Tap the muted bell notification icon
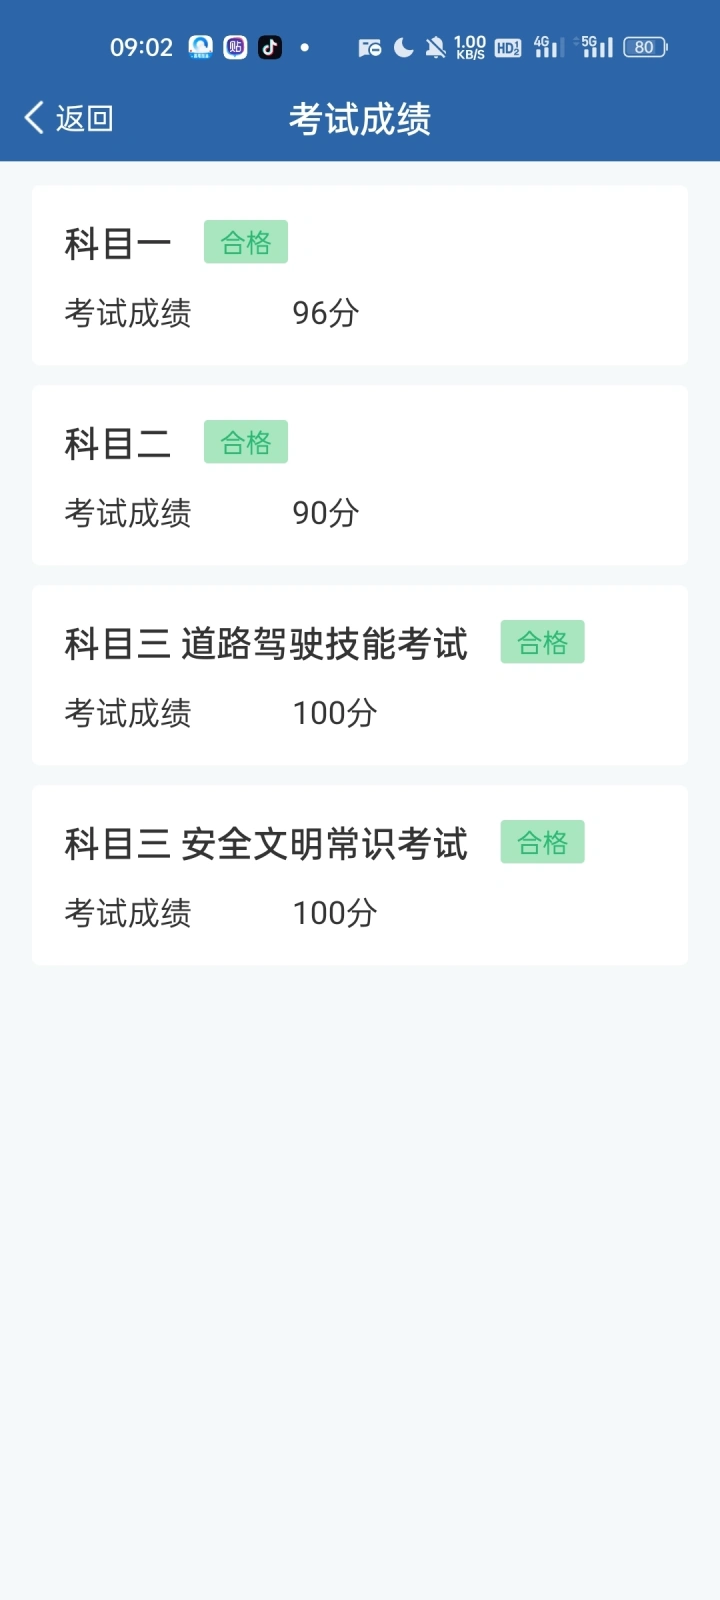The width and height of the screenshot is (720, 1600). tap(436, 47)
